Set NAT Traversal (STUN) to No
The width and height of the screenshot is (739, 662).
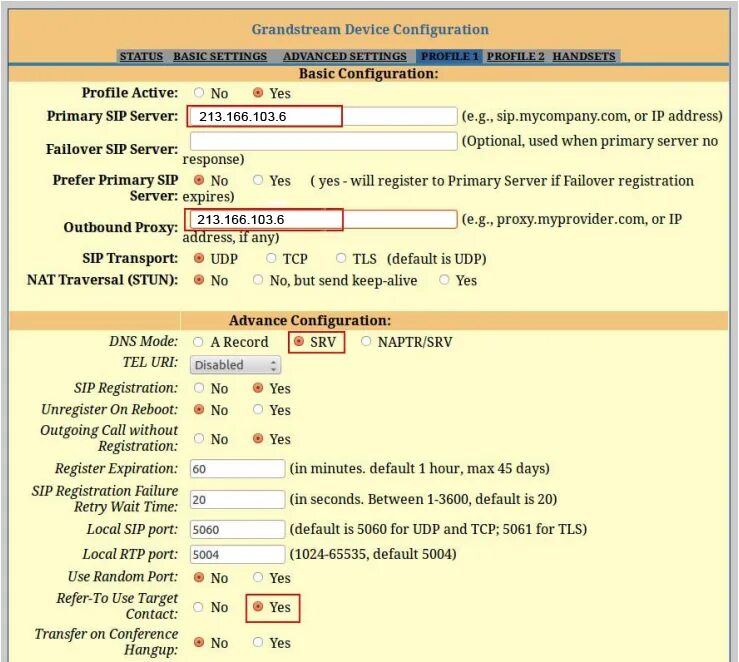(199, 280)
